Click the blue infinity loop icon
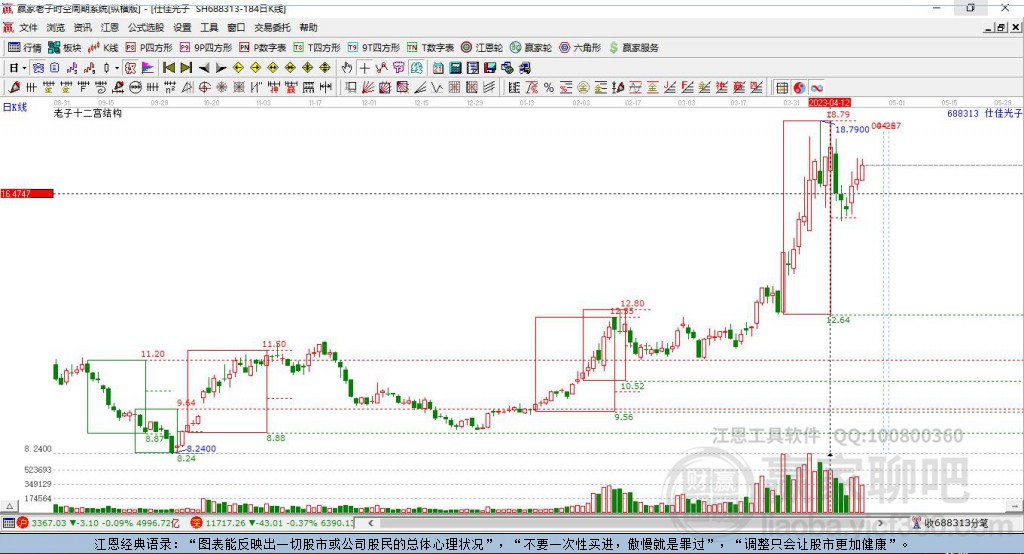This screenshot has width=1024, height=554. (x=817, y=88)
